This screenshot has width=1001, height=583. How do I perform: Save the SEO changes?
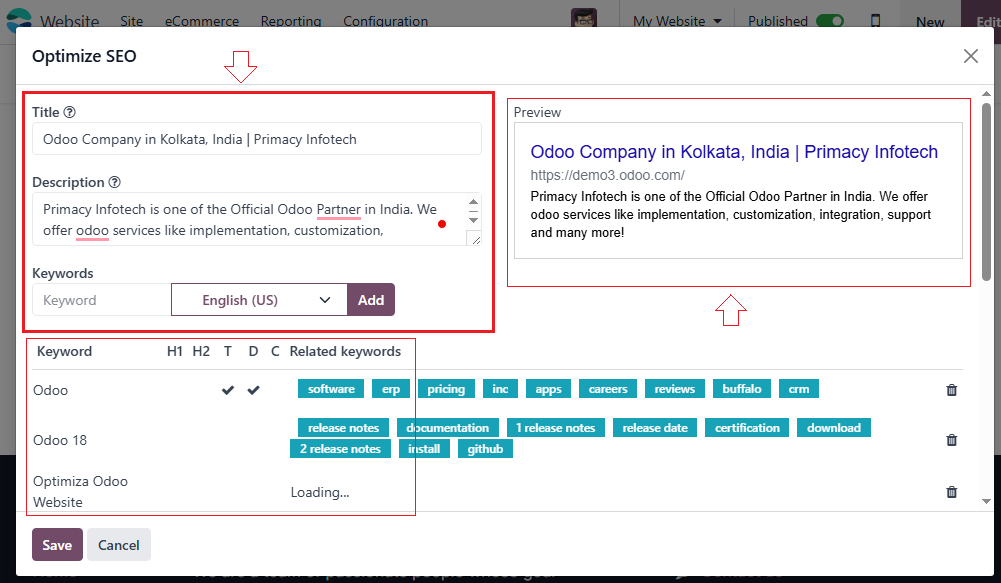coord(57,544)
